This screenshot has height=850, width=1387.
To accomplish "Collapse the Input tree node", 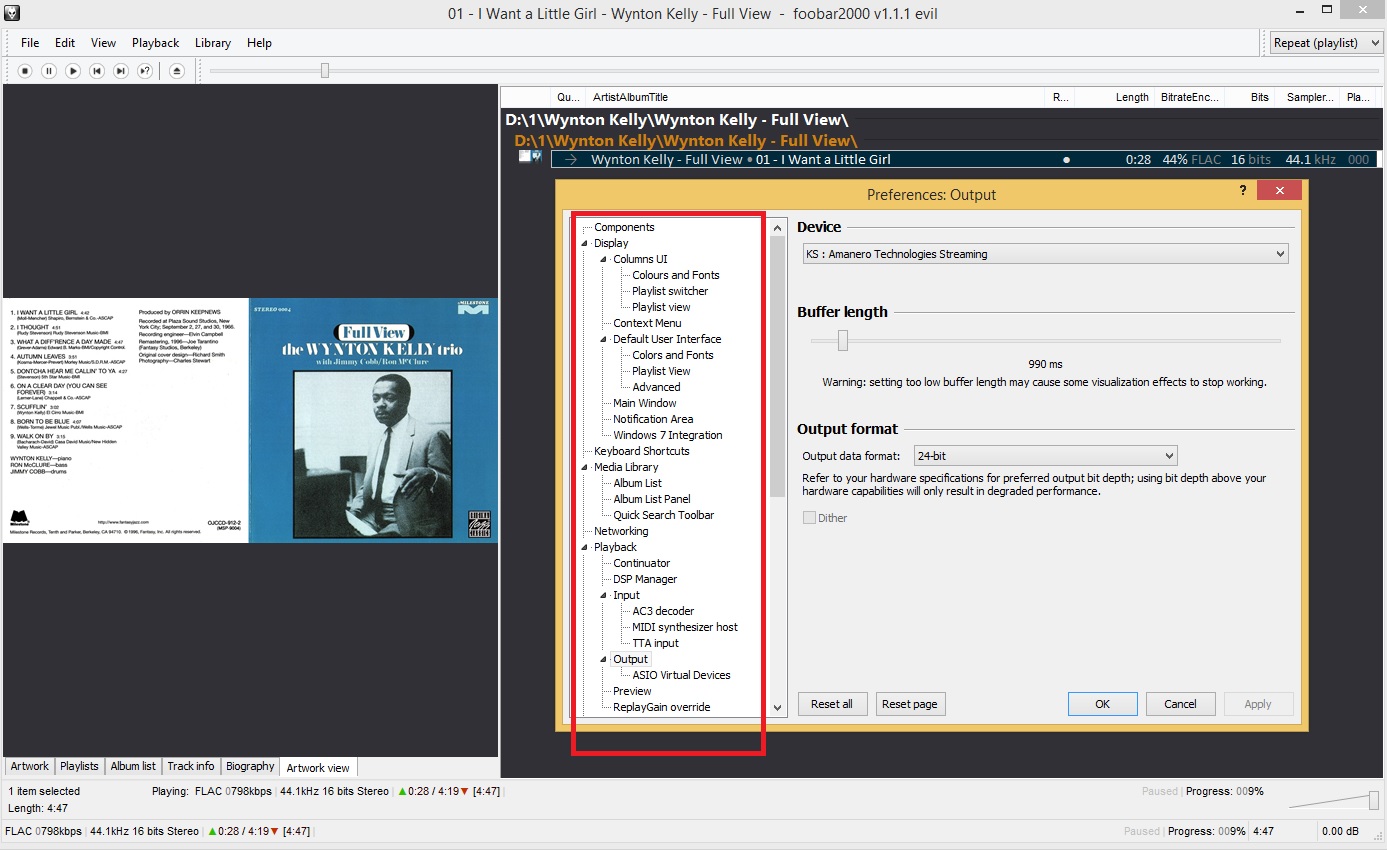I will click(x=604, y=596).
